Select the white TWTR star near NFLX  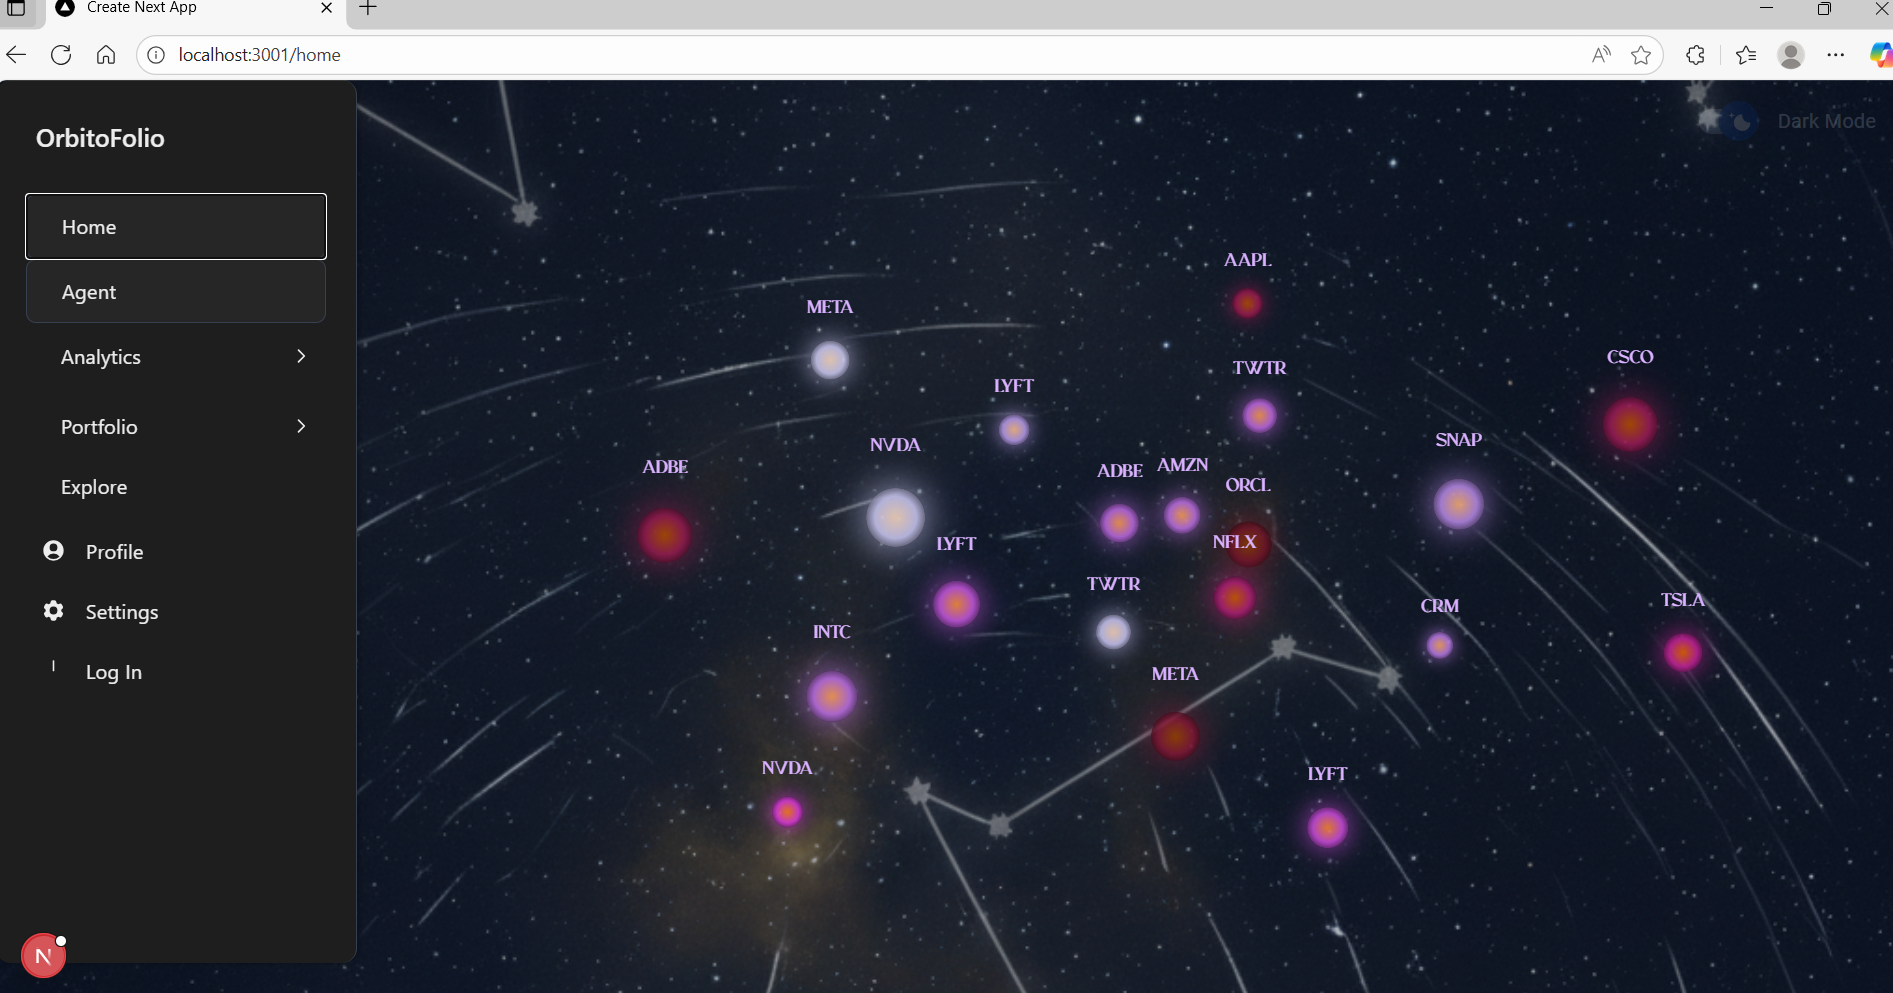[x=1113, y=632]
